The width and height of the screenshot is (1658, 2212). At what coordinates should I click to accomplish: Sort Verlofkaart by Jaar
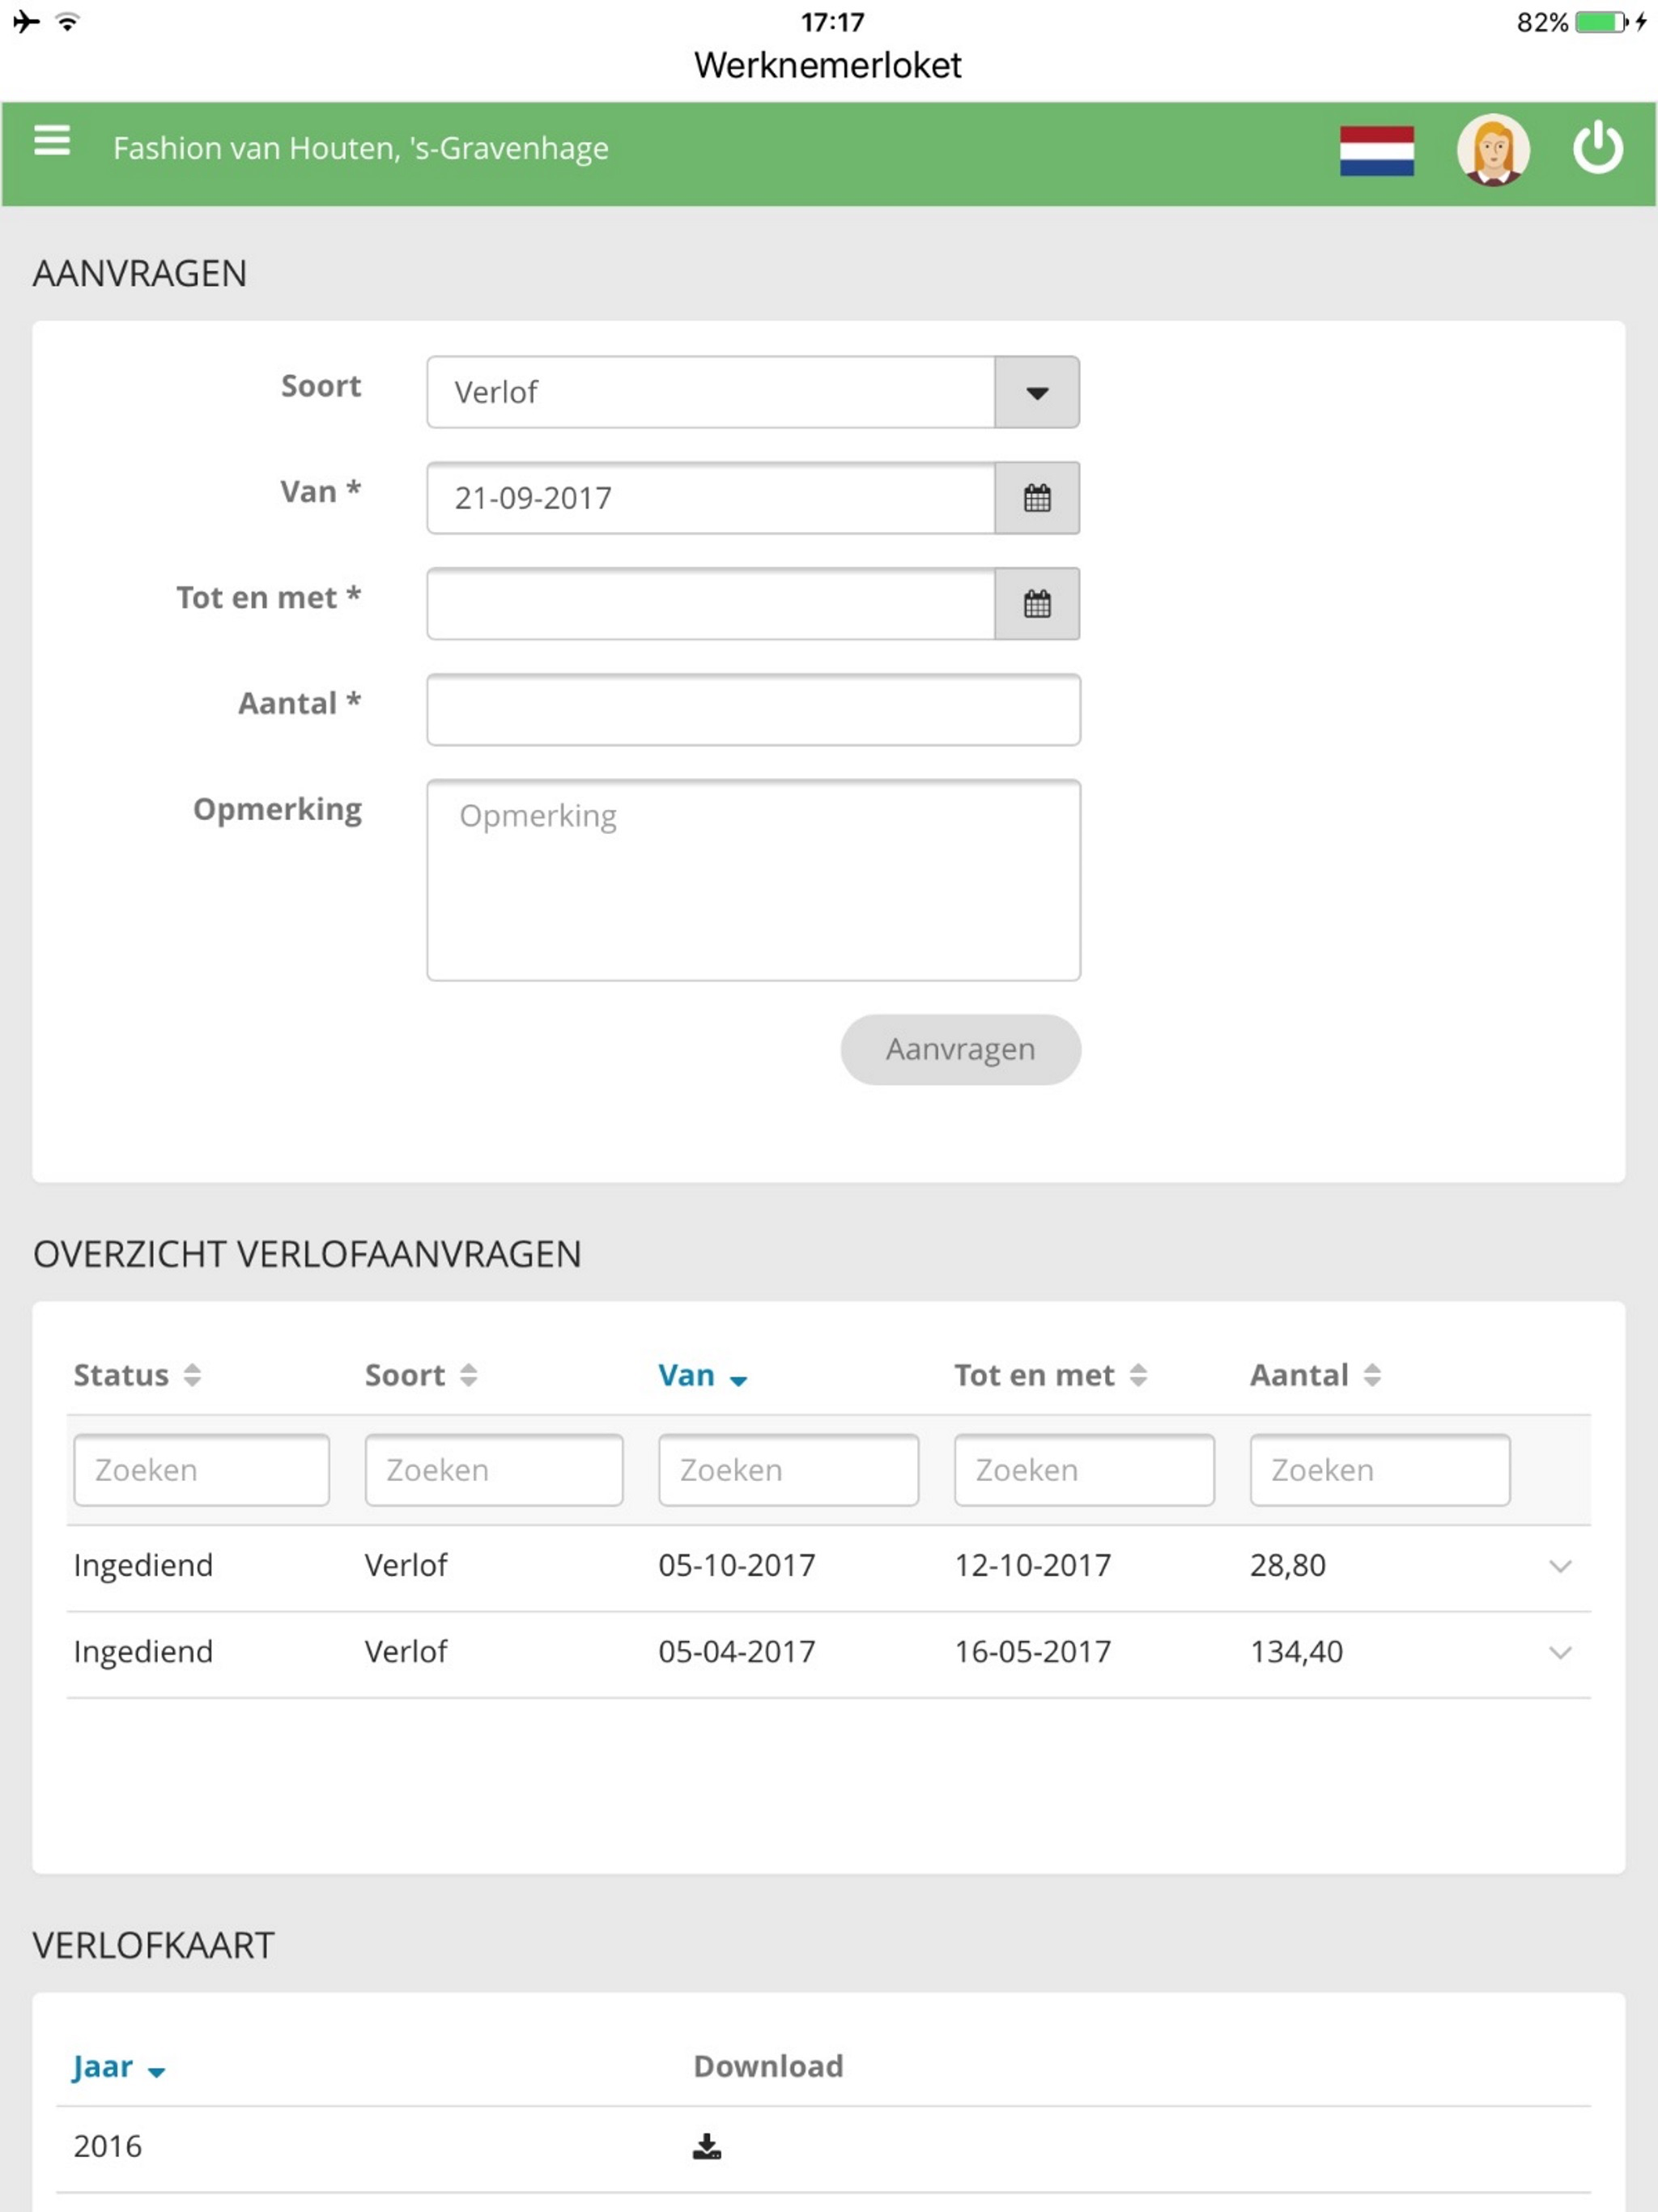(x=118, y=2067)
